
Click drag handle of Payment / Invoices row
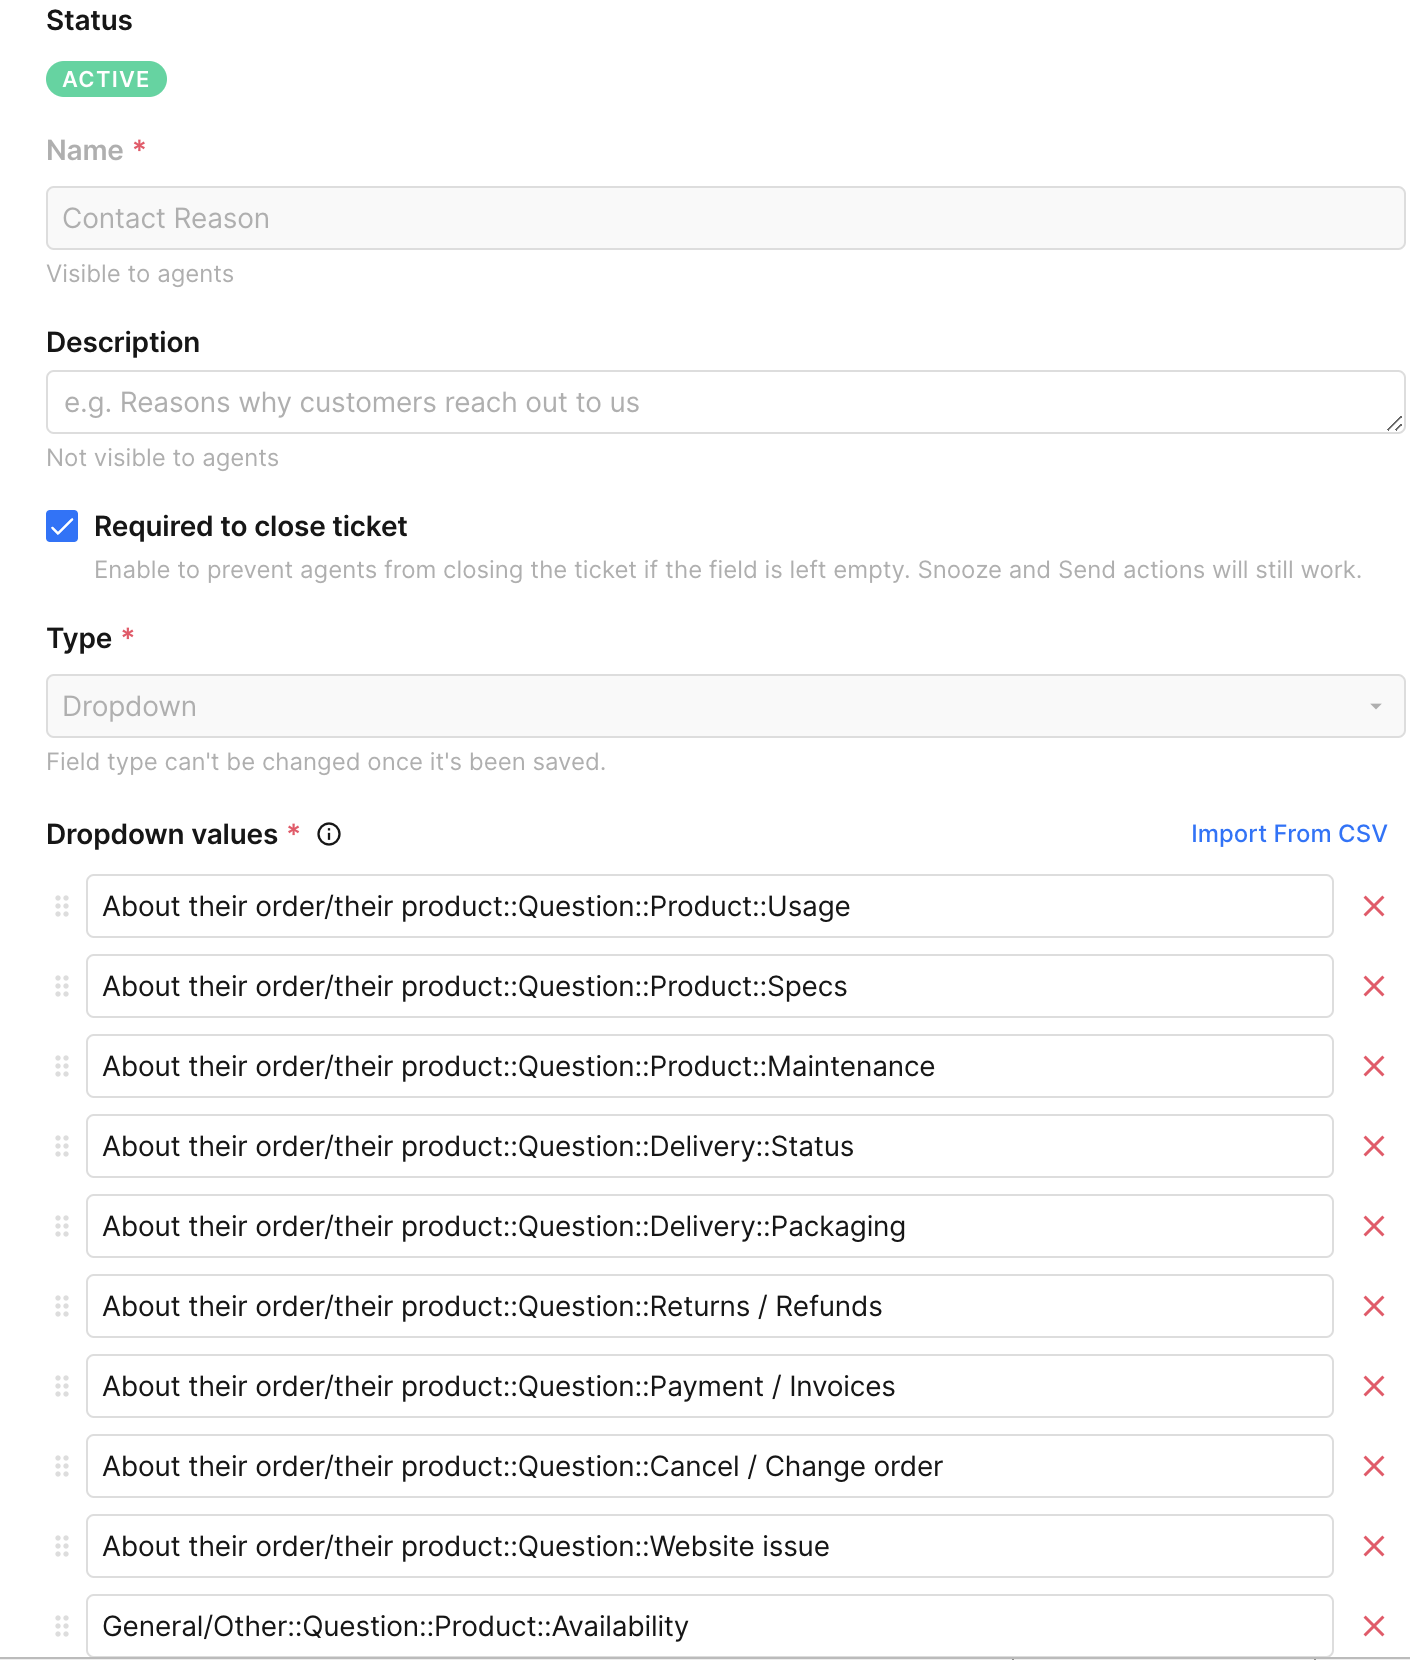click(62, 1386)
